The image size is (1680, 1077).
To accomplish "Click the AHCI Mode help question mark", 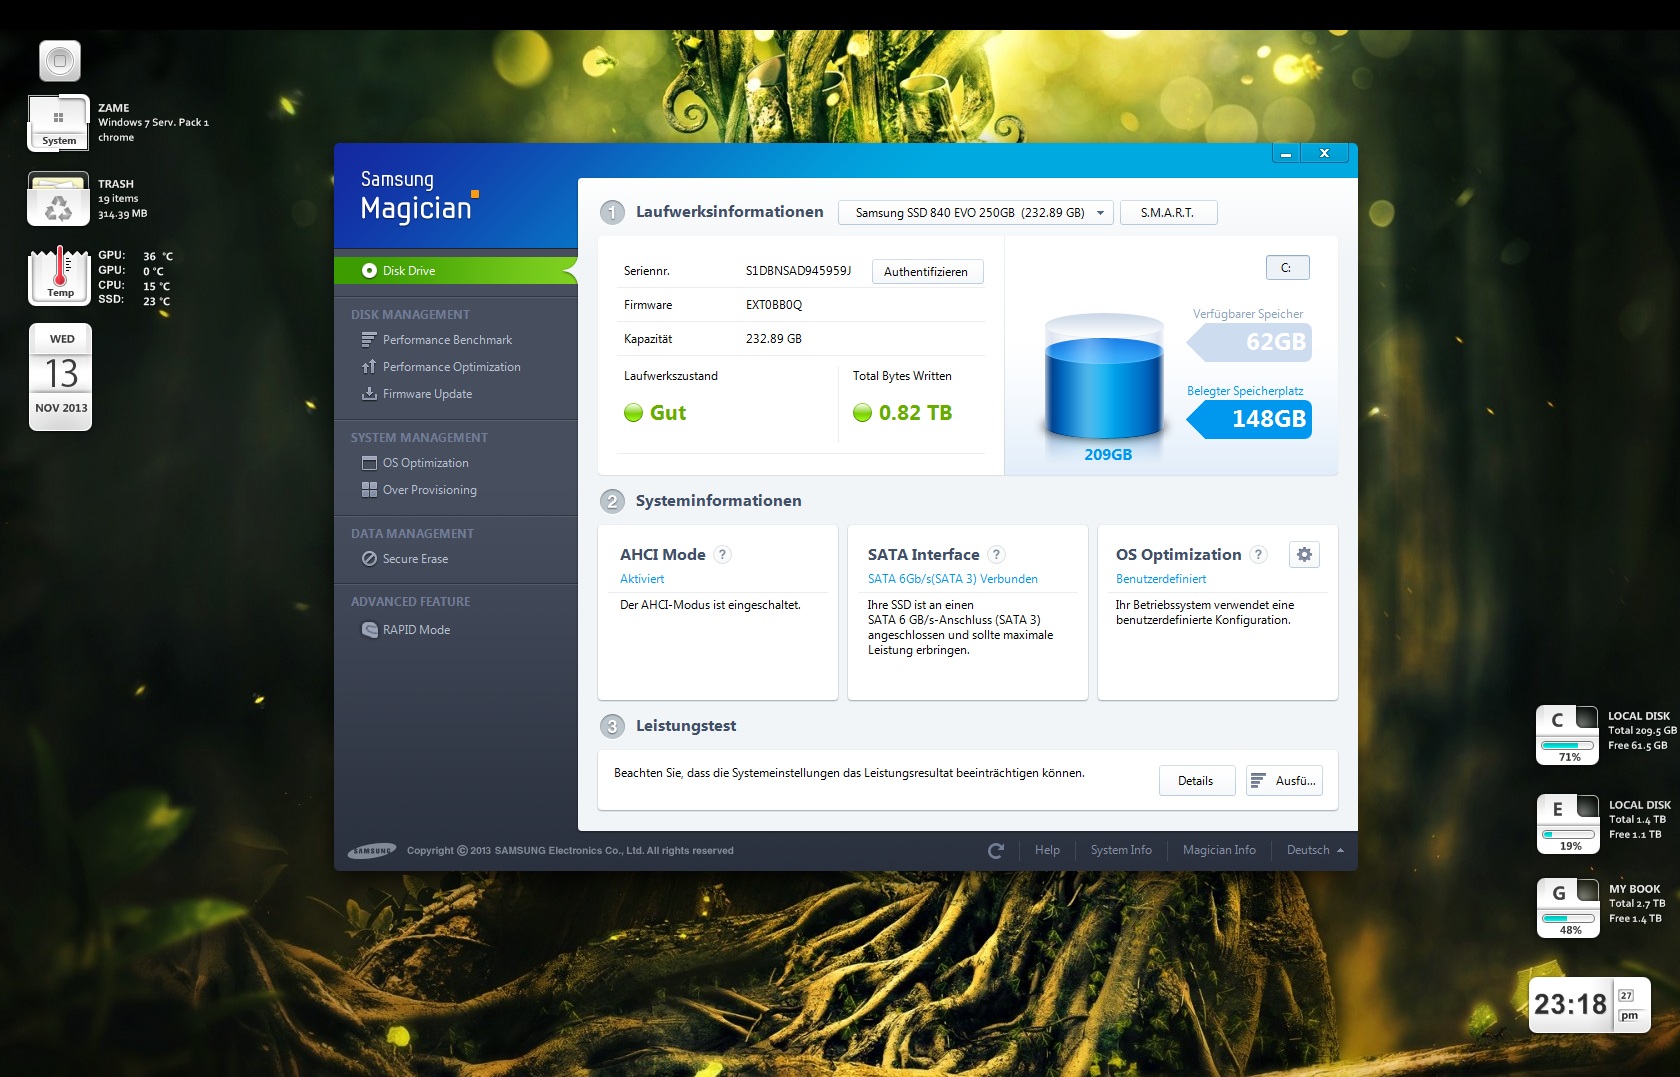I will (723, 555).
